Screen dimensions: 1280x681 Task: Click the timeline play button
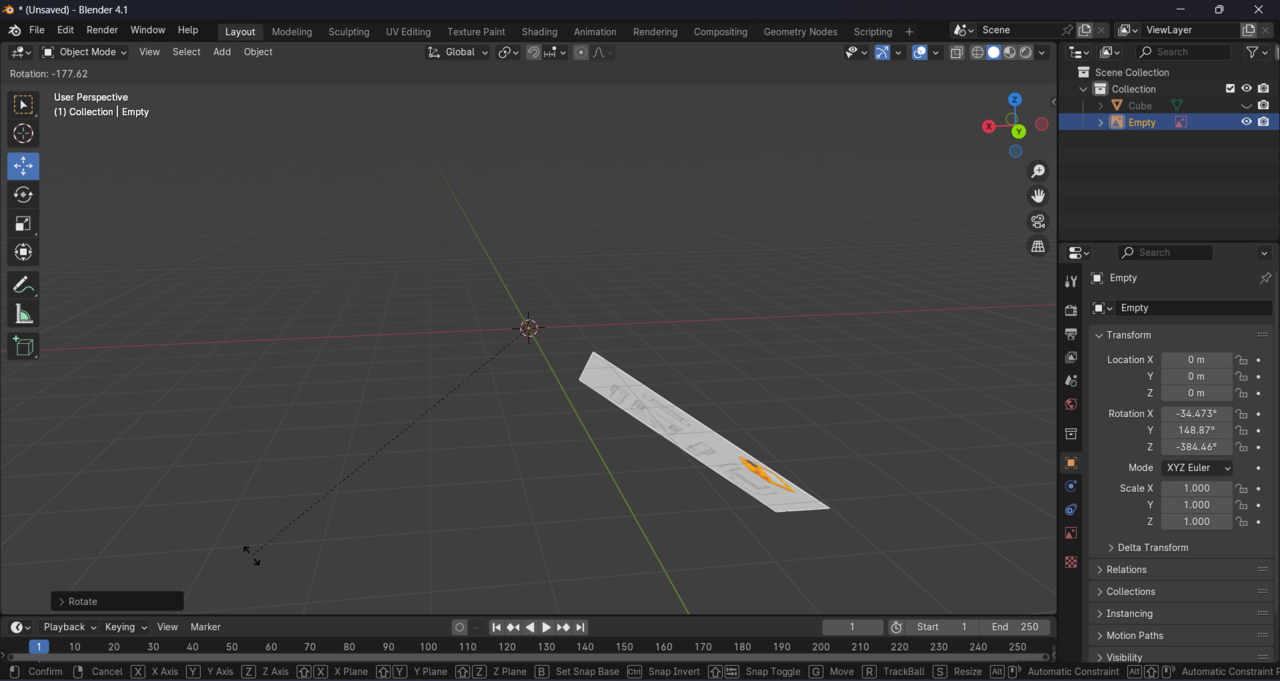[x=546, y=627]
